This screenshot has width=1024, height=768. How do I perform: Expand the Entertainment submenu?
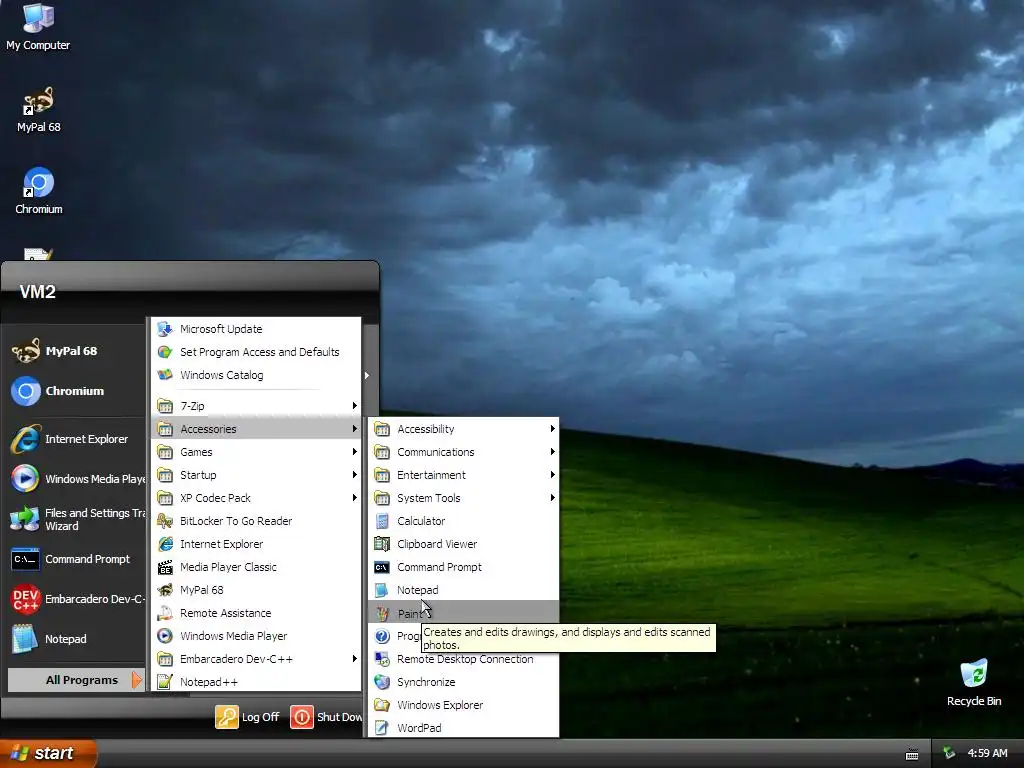tap(464, 475)
